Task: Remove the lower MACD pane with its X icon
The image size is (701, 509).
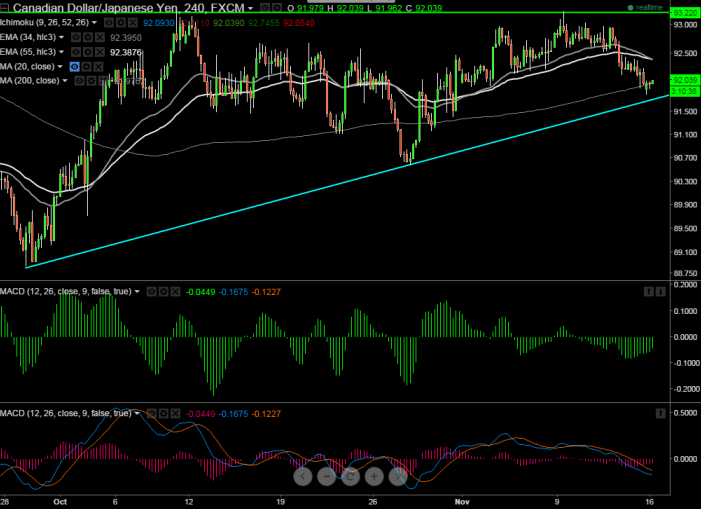Action: [175, 414]
